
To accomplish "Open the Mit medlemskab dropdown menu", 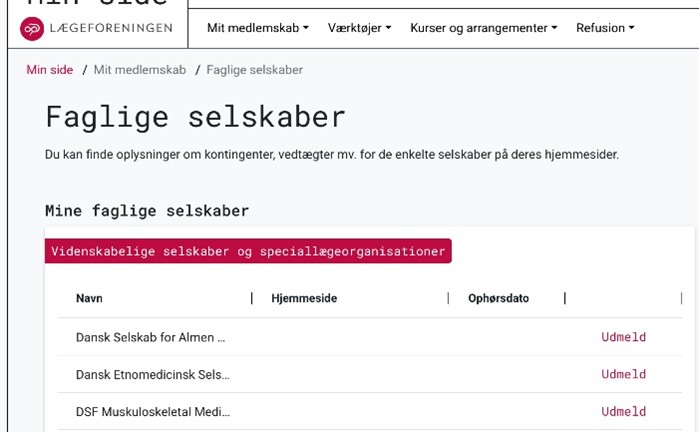I will point(257,28).
